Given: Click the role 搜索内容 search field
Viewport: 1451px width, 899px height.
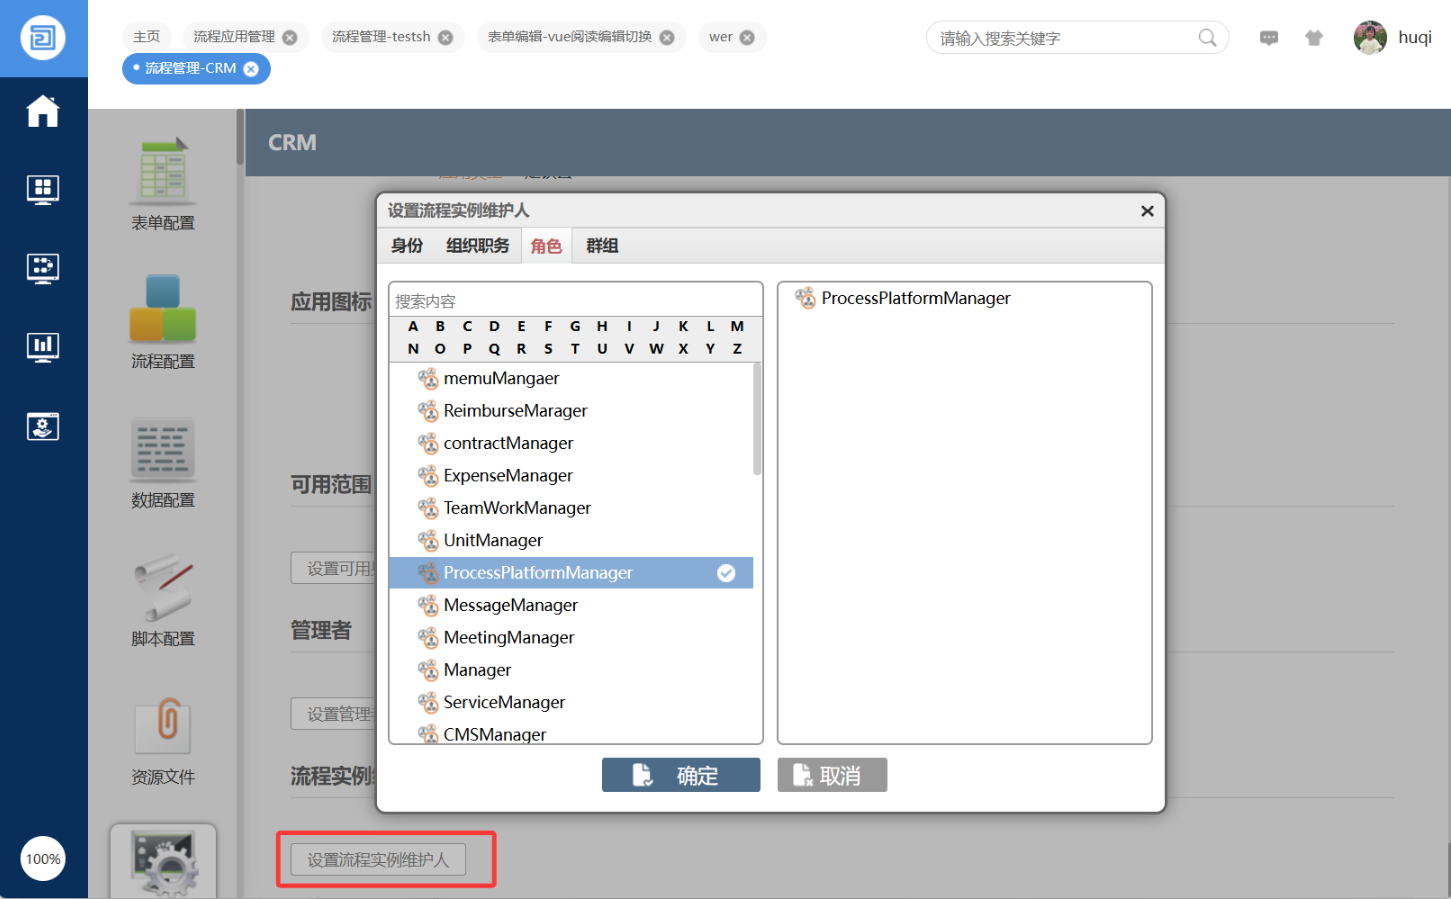Looking at the screenshot, I should [575, 301].
